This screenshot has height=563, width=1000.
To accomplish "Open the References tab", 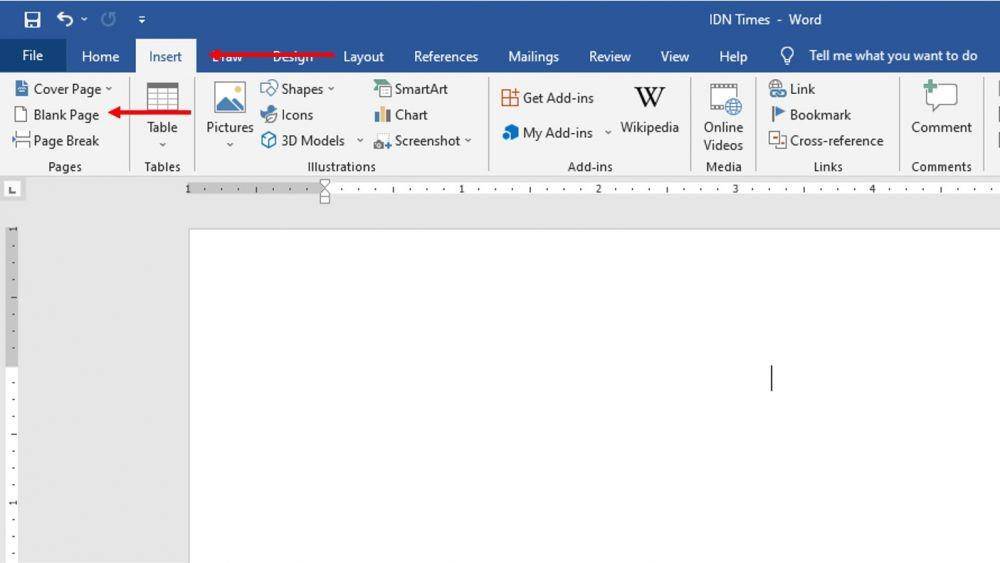I will [446, 56].
